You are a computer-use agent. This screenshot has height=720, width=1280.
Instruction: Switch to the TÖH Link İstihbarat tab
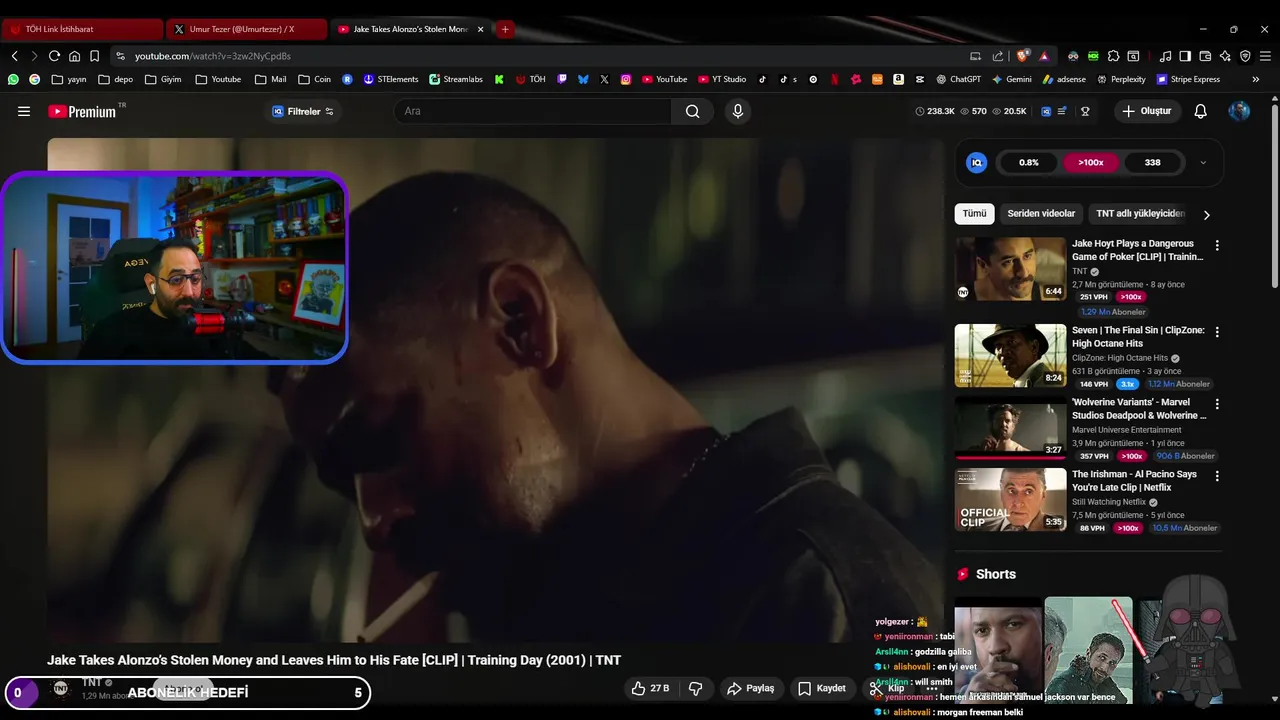(x=83, y=29)
